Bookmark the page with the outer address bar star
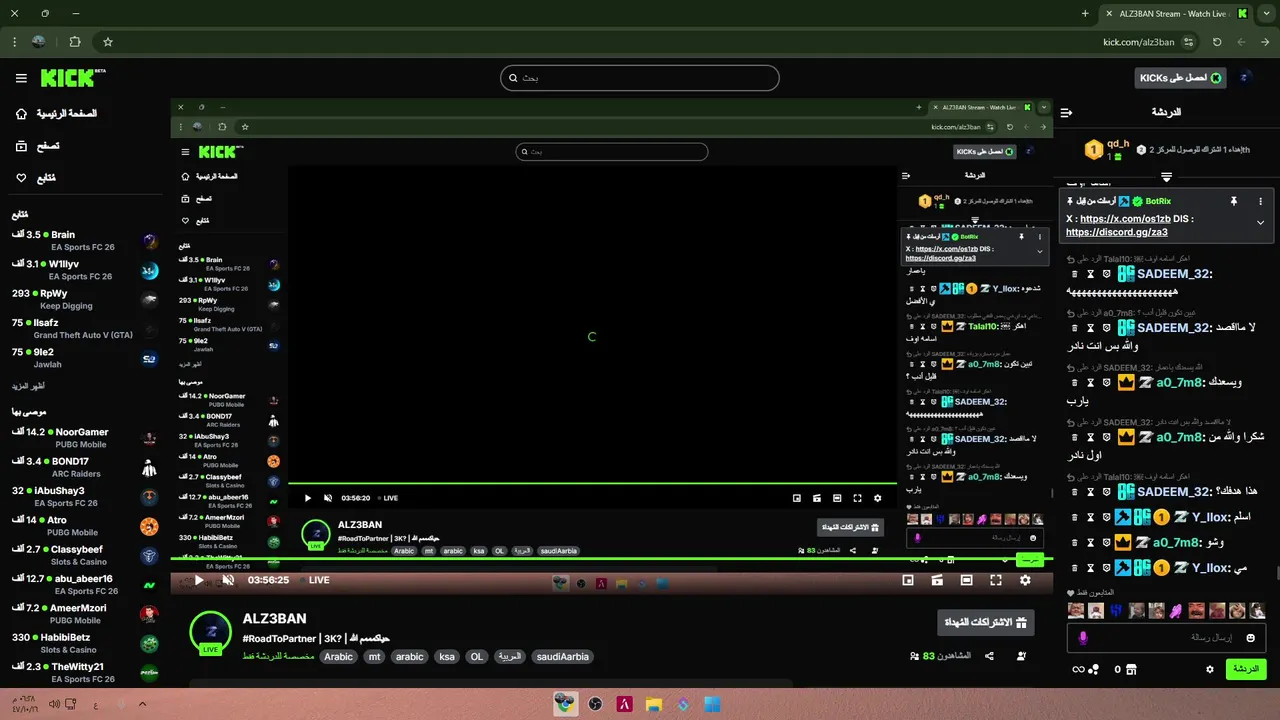Image resolution: width=1280 pixels, height=720 pixels. tap(108, 42)
